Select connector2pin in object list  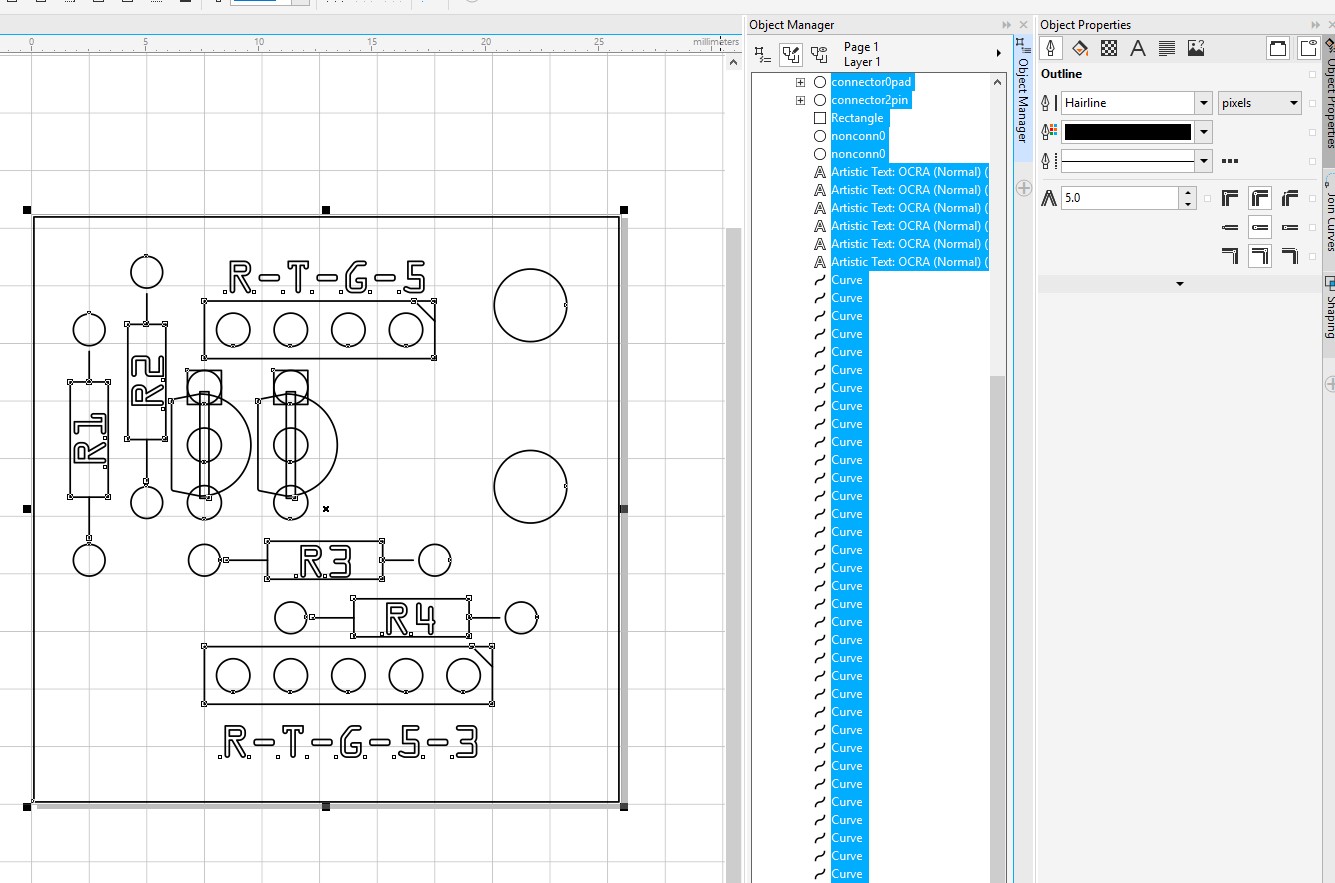coord(871,100)
